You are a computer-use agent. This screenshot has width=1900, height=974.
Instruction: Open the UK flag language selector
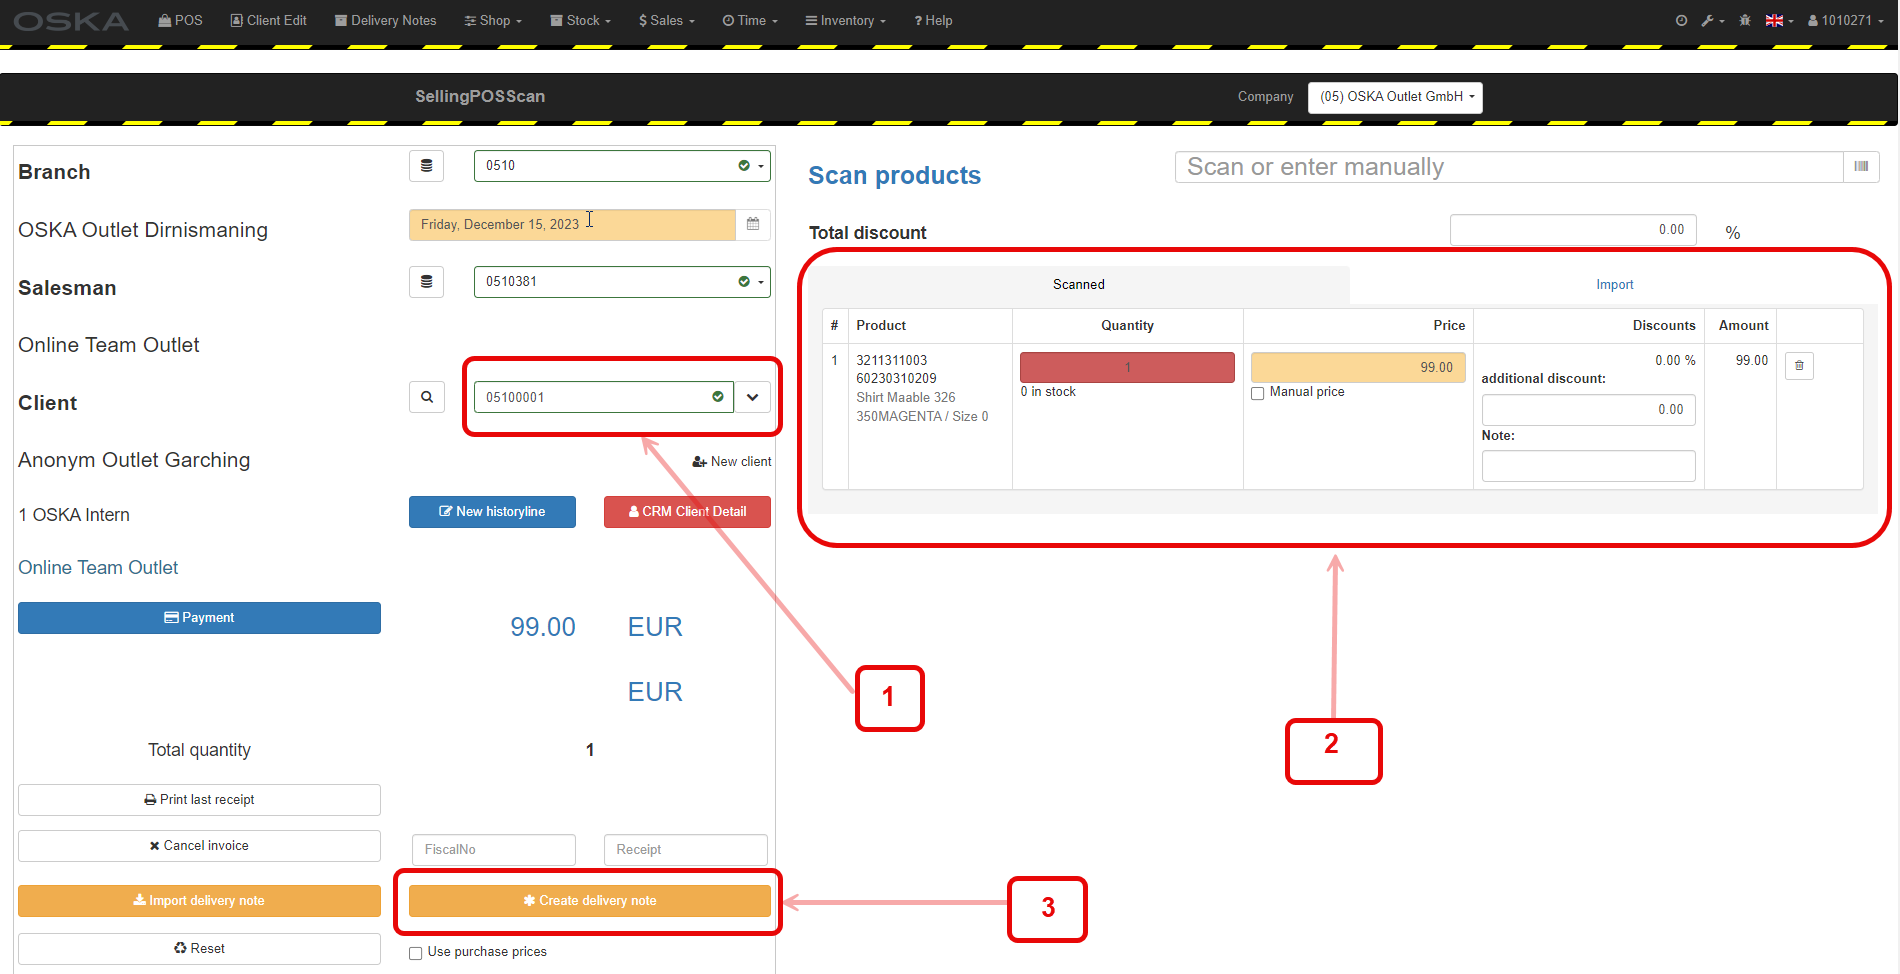coord(1779,20)
